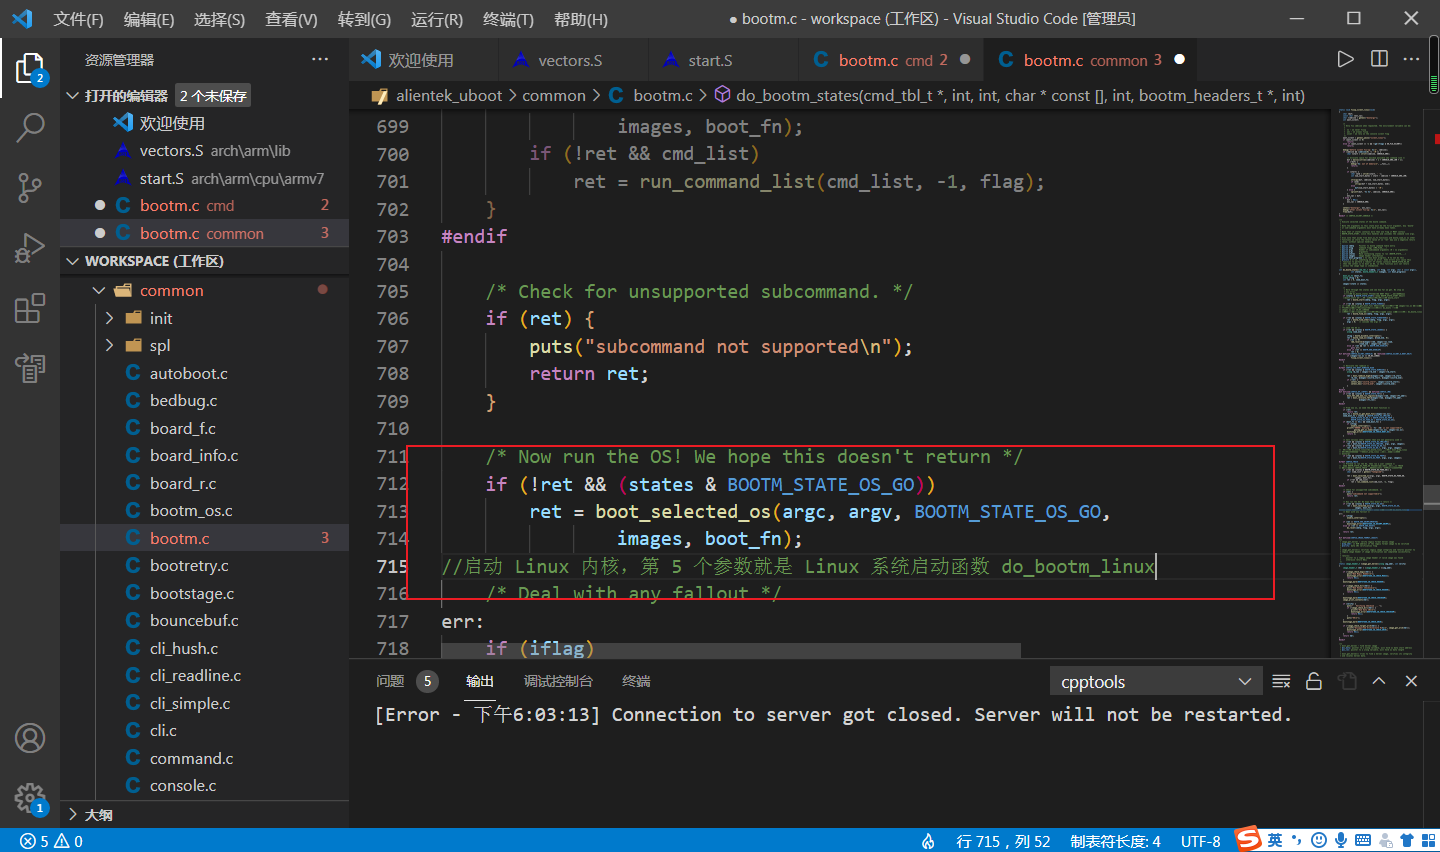Open the Selection menu
The image size is (1440, 852).
(219, 19)
